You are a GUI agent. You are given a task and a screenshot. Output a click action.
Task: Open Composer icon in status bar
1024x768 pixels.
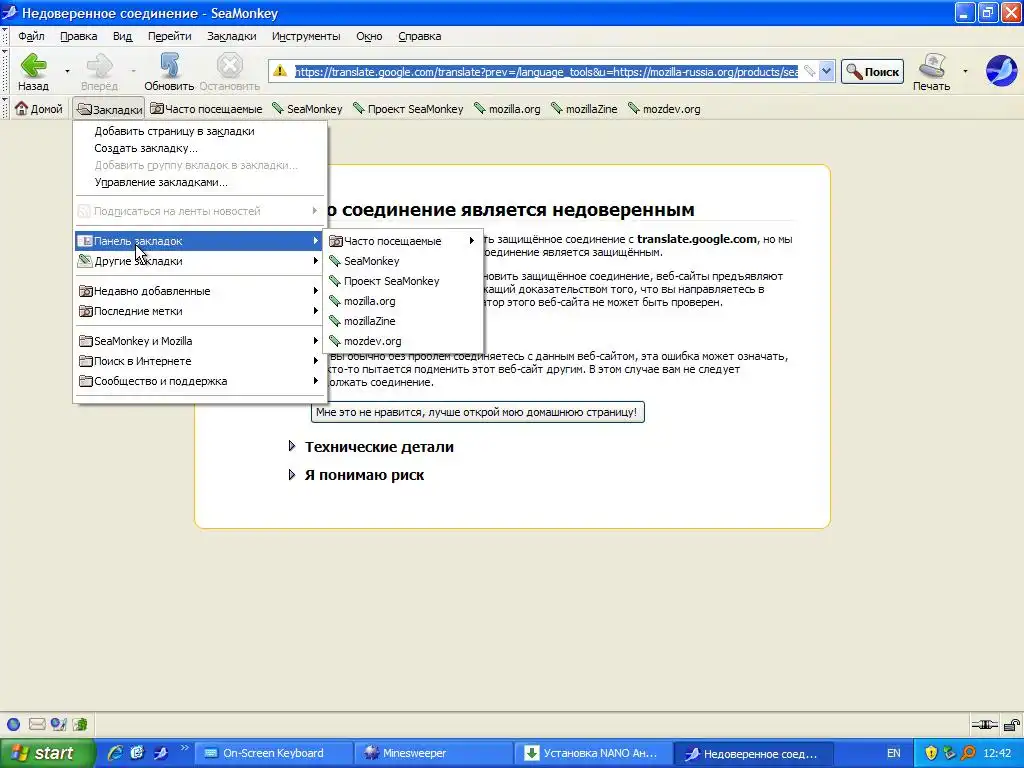pos(59,724)
